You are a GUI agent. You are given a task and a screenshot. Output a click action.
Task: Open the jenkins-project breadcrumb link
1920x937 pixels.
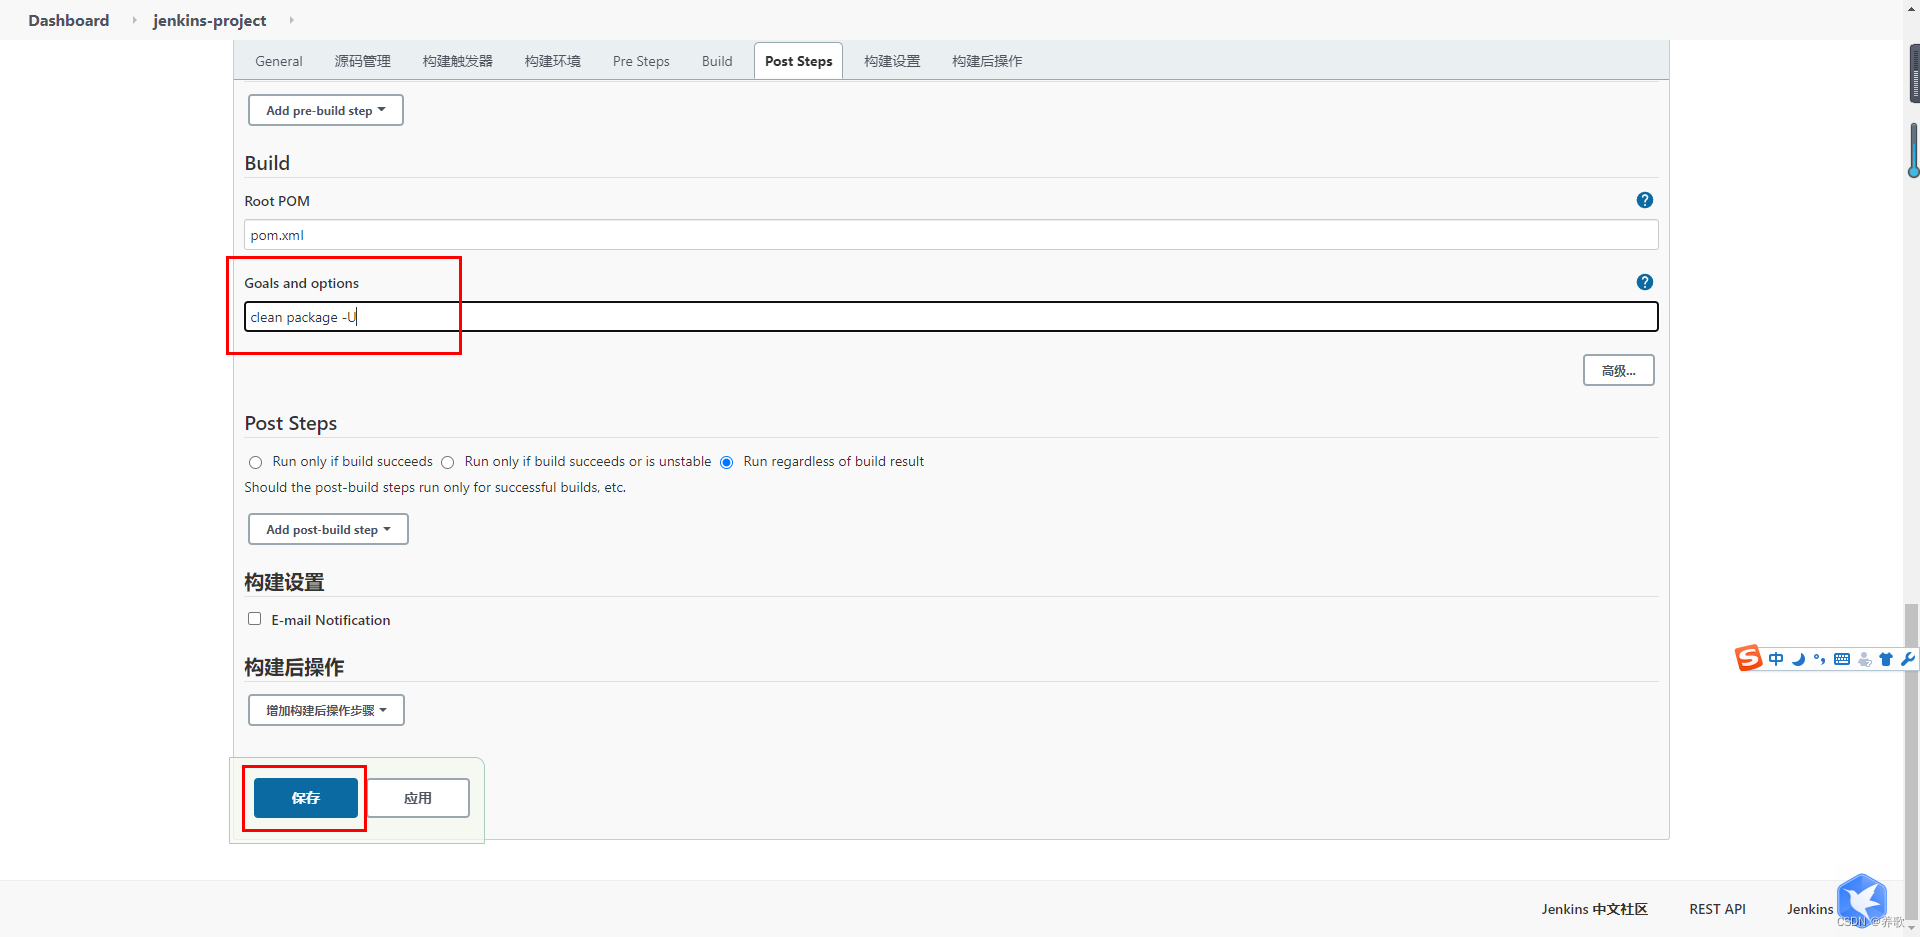[209, 20]
